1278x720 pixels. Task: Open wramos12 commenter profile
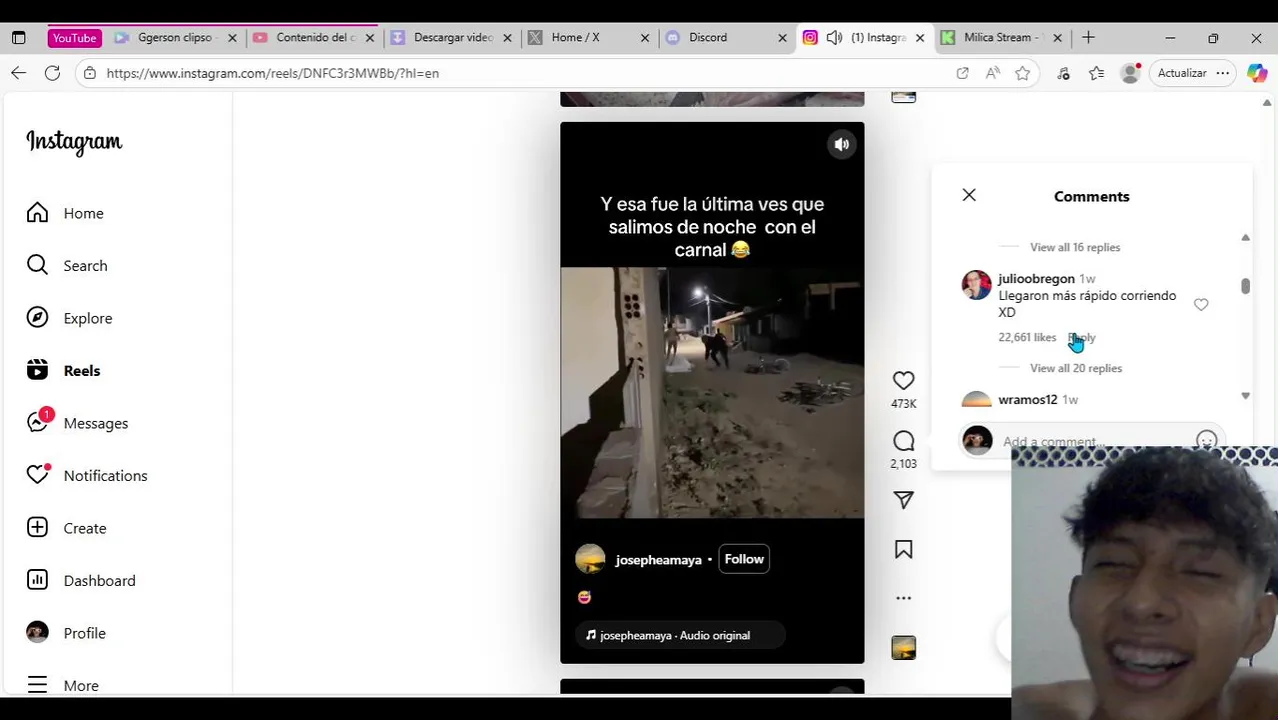[1027, 399]
